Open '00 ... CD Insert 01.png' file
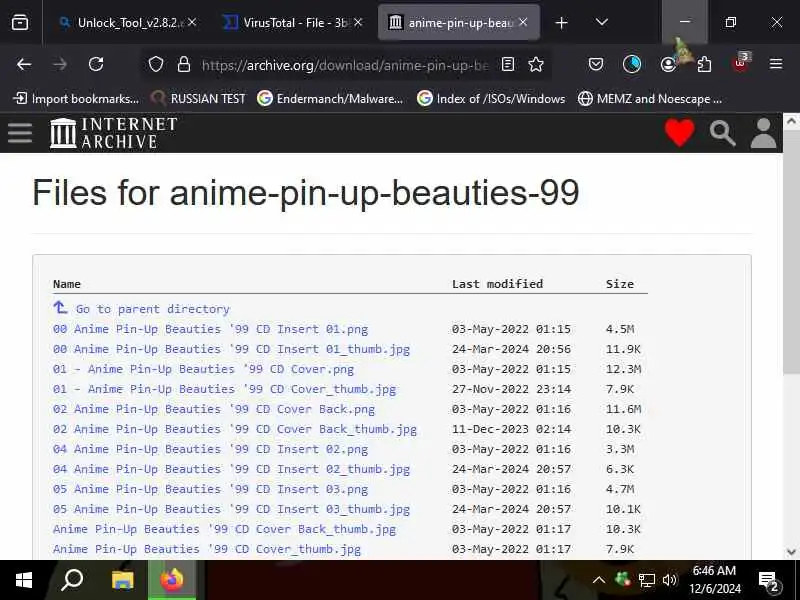 tap(210, 329)
